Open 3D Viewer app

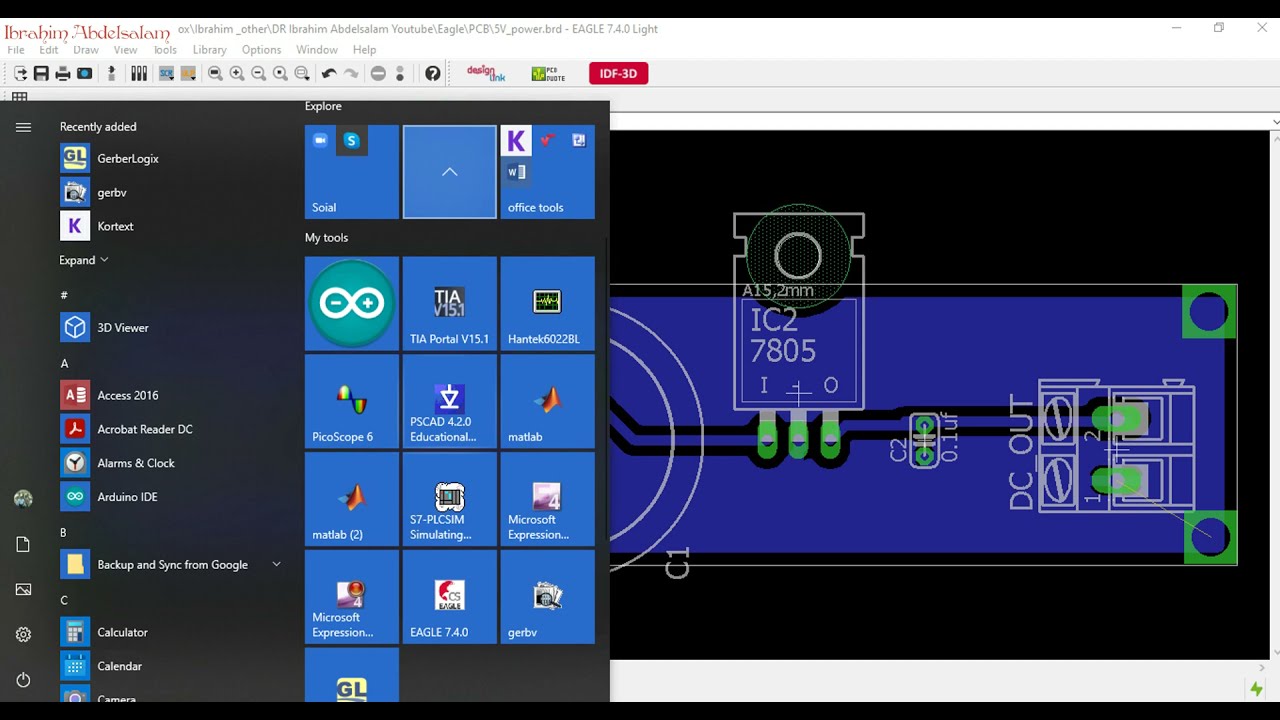[x=170, y=327]
